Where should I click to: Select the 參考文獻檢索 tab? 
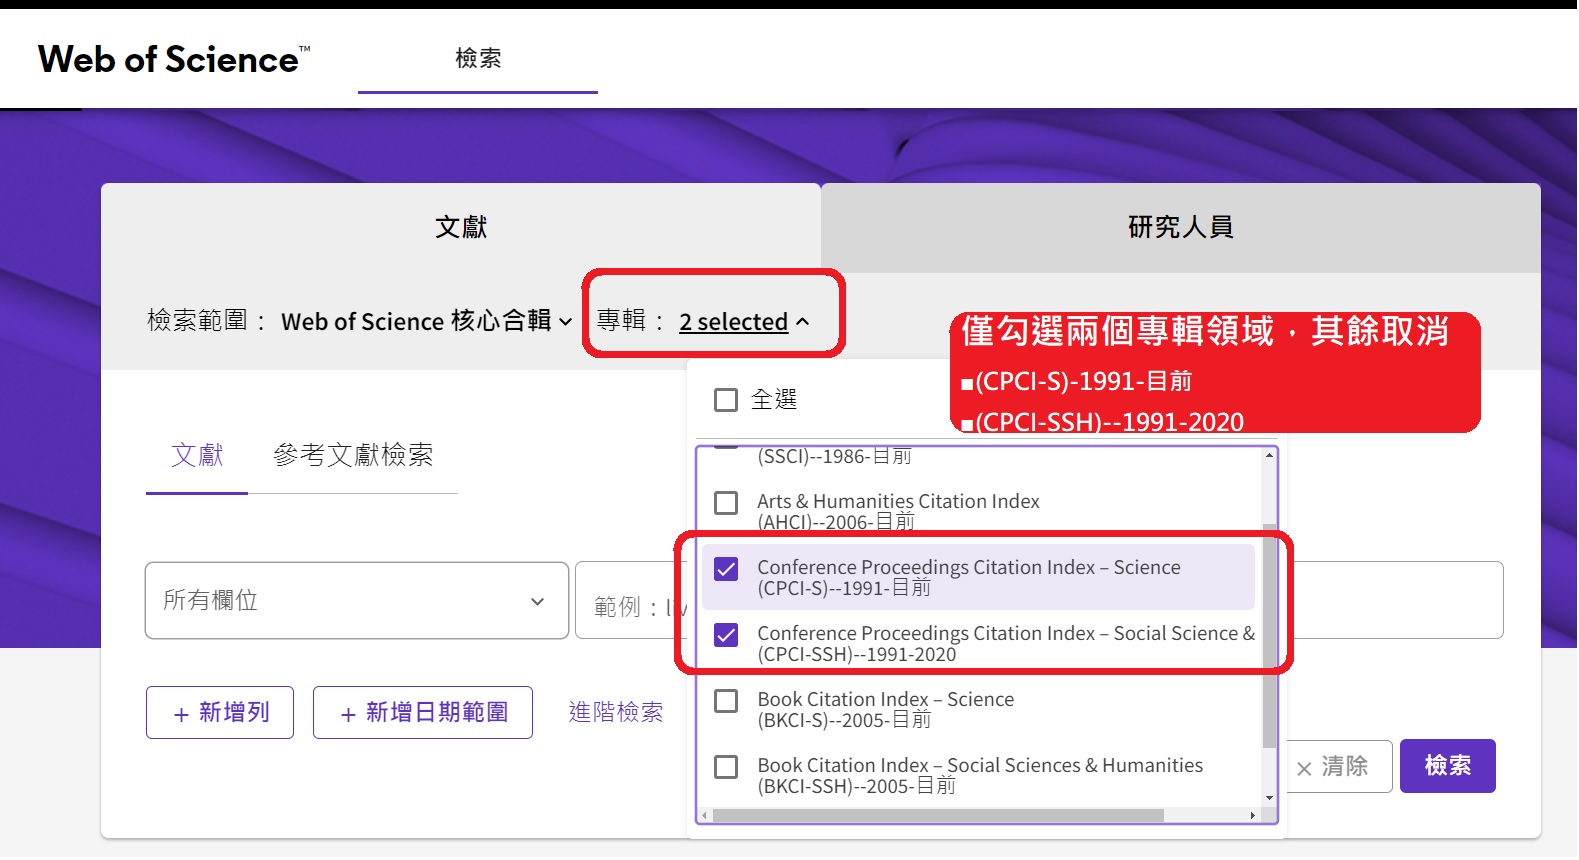coord(353,456)
